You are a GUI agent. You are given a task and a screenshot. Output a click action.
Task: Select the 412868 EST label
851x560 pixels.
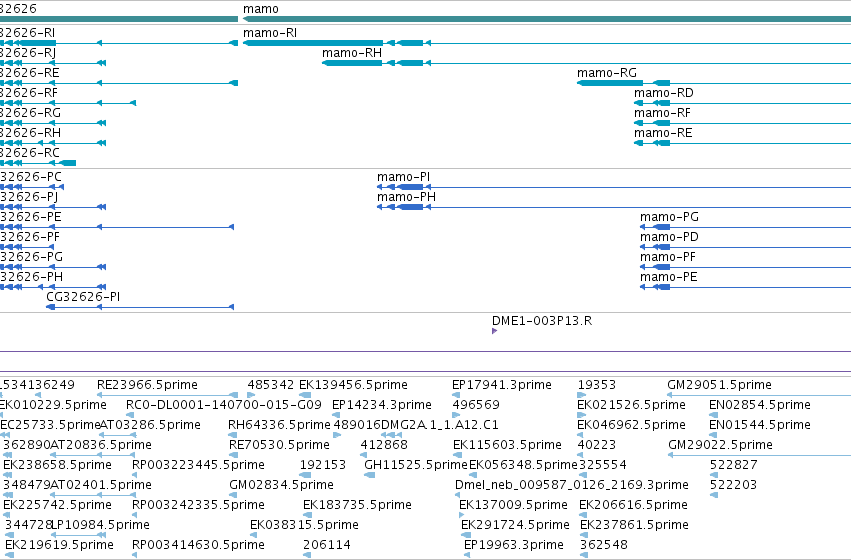point(384,445)
